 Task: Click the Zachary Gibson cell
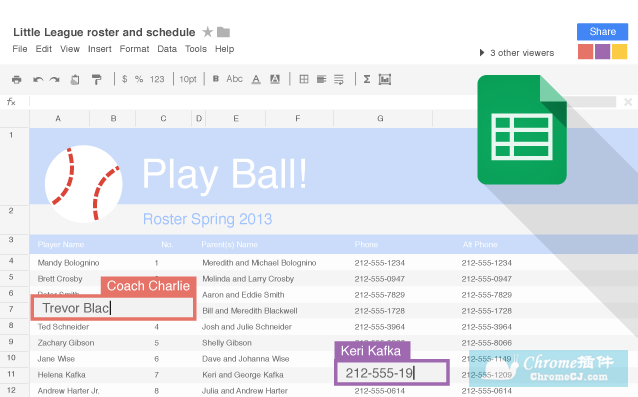click(x=66, y=343)
